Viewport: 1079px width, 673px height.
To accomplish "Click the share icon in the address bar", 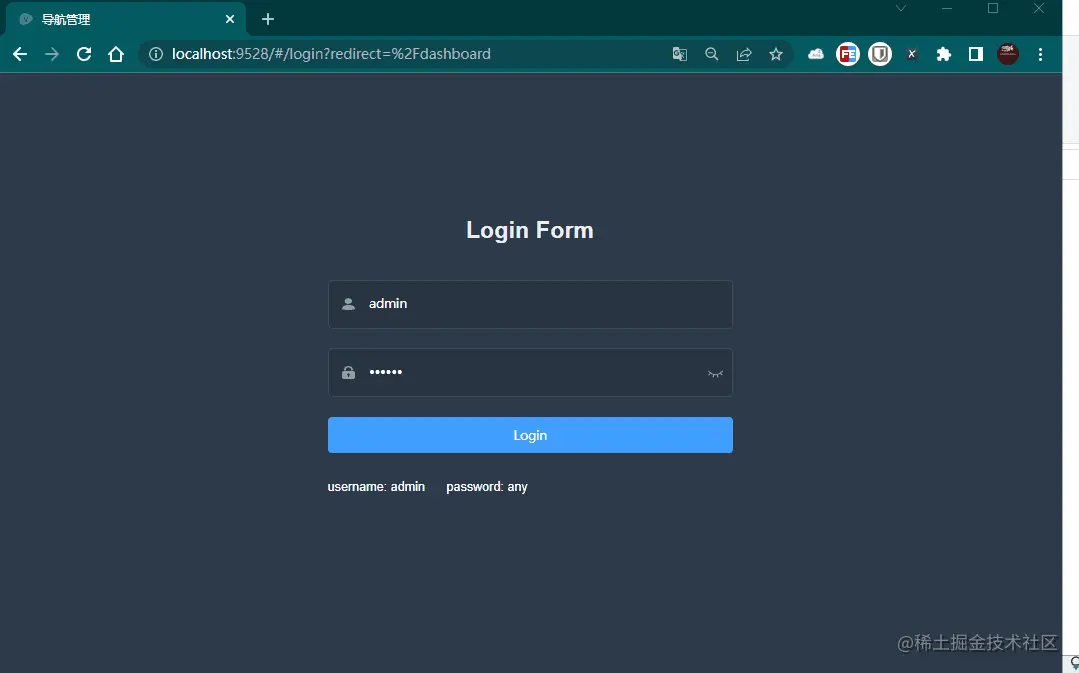I will 743,54.
